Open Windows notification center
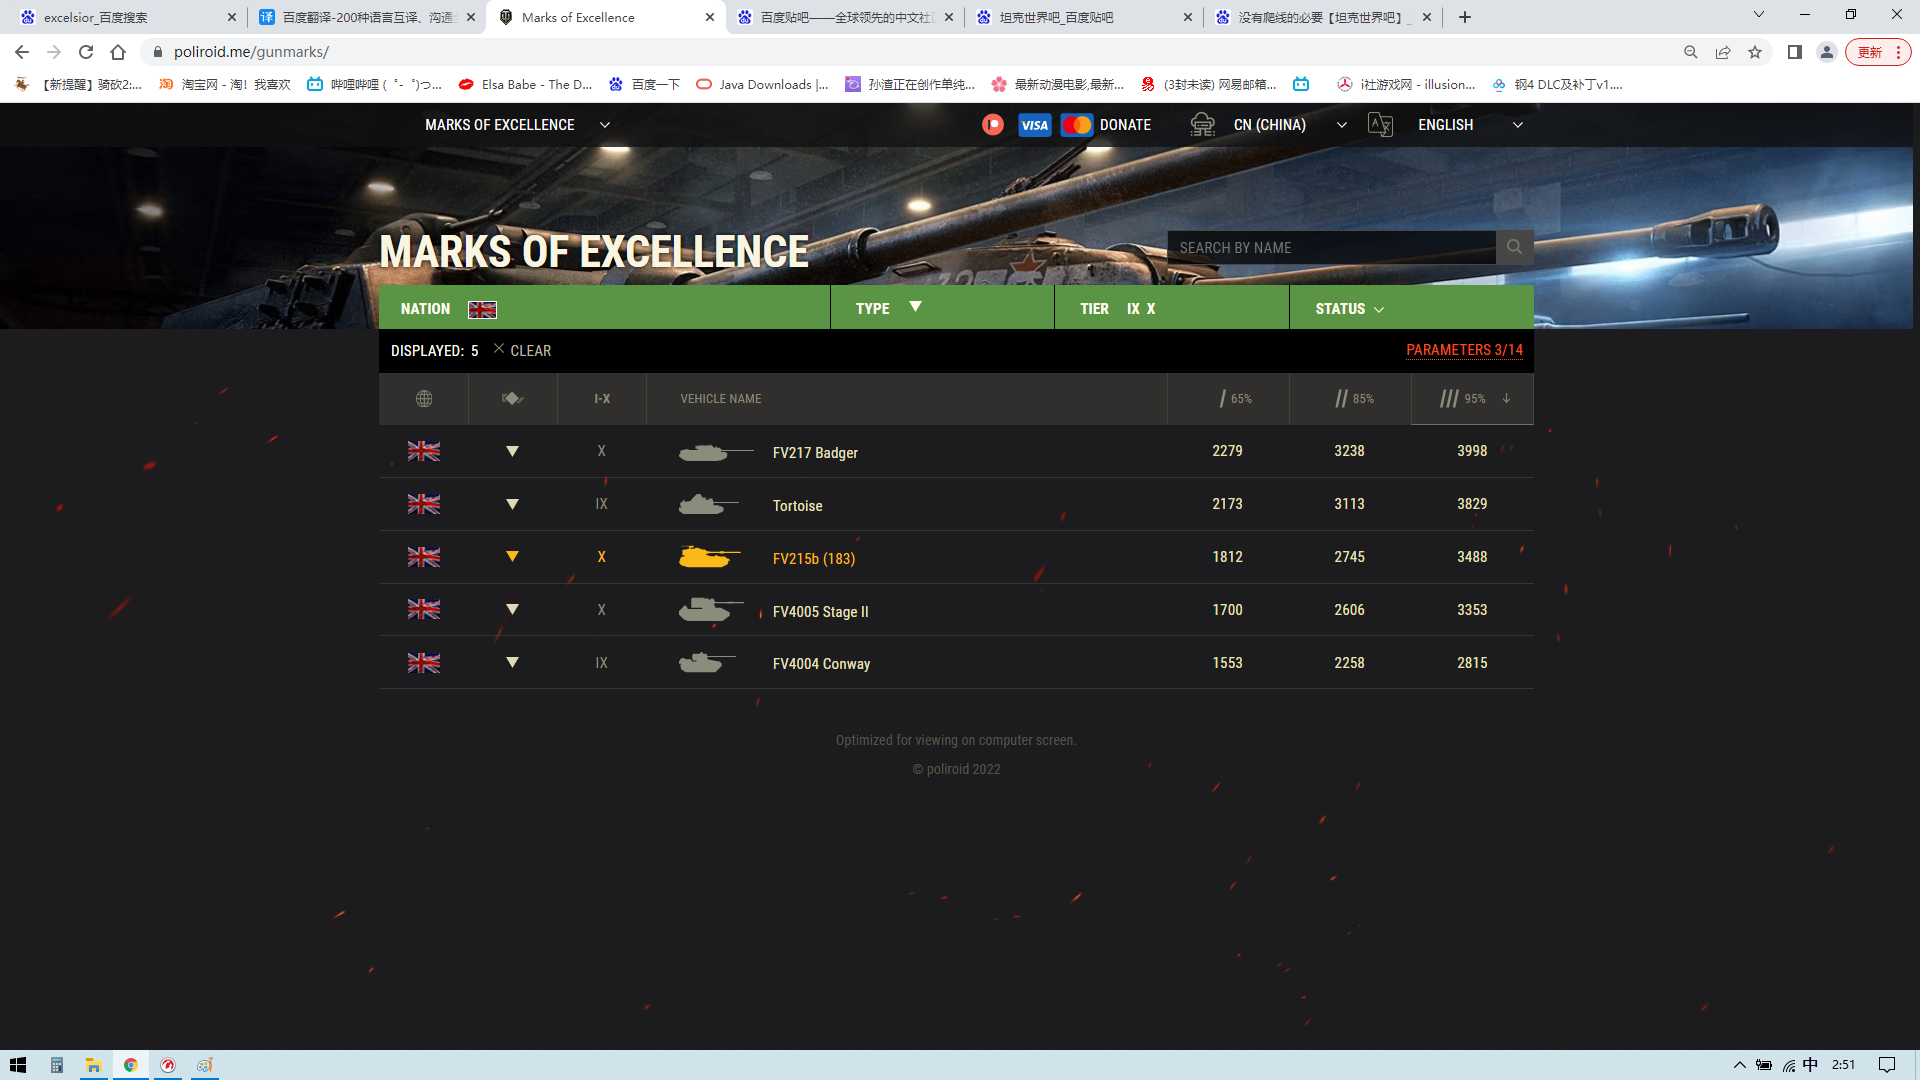Viewport: 1920px width, 1080px height. click(x=1887, y=1065)
